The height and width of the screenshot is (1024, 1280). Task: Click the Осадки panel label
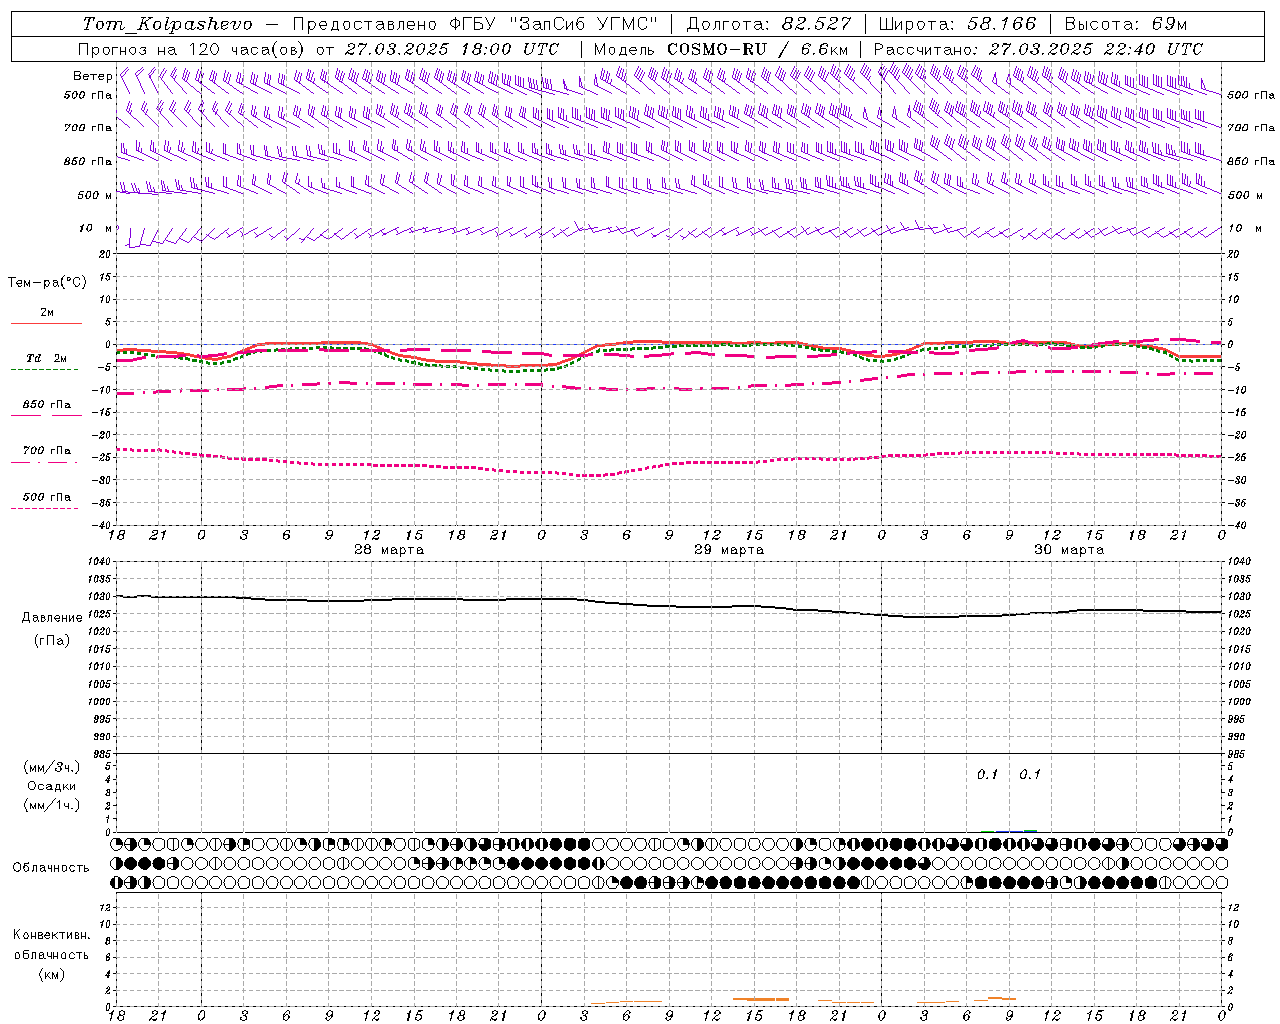(52, 786)
